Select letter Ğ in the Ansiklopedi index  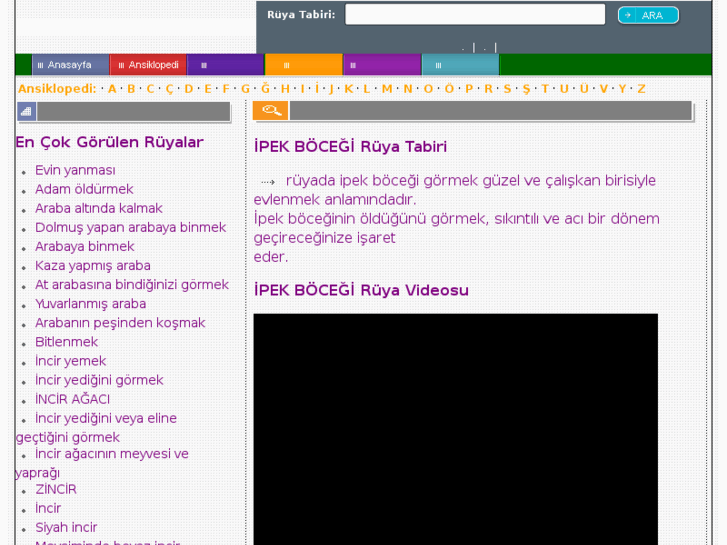point(265,88)
